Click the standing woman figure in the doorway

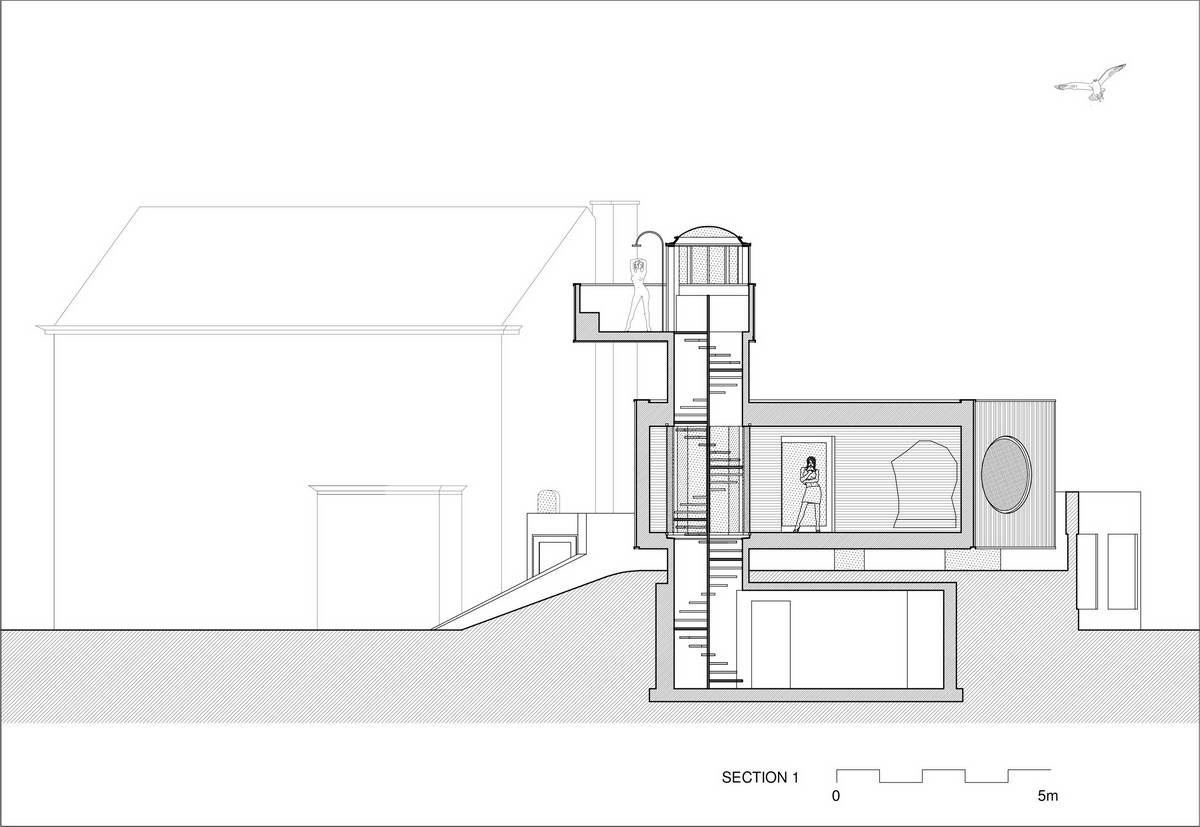coord(809,494)
